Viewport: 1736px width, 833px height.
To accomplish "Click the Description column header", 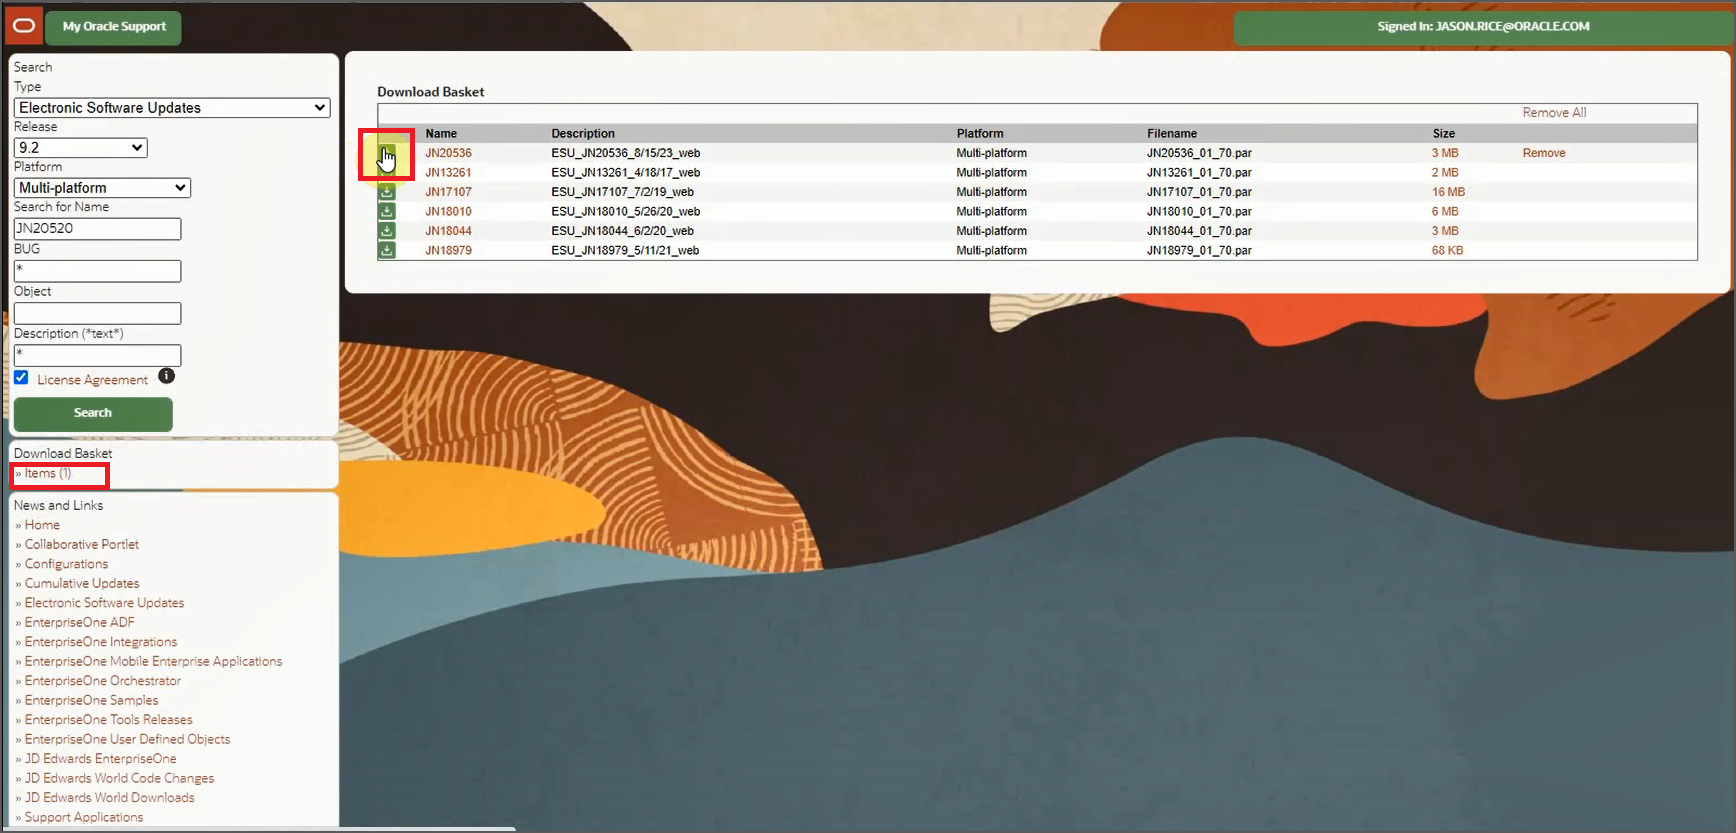I will 583,134.
